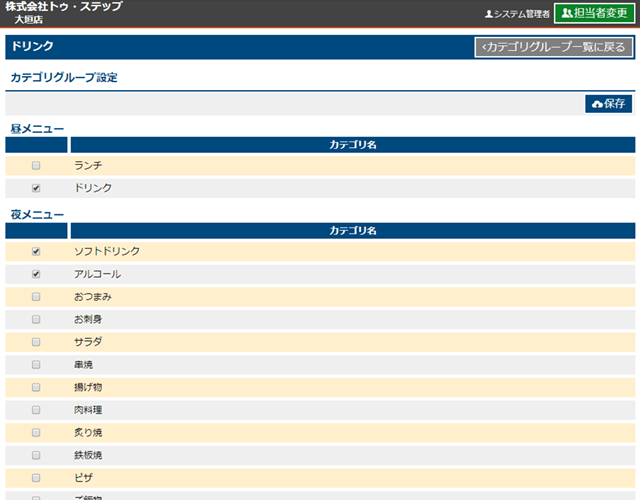Select the 肉料理 checkbox
Screen dimensions: 640x500
point(37,410)
